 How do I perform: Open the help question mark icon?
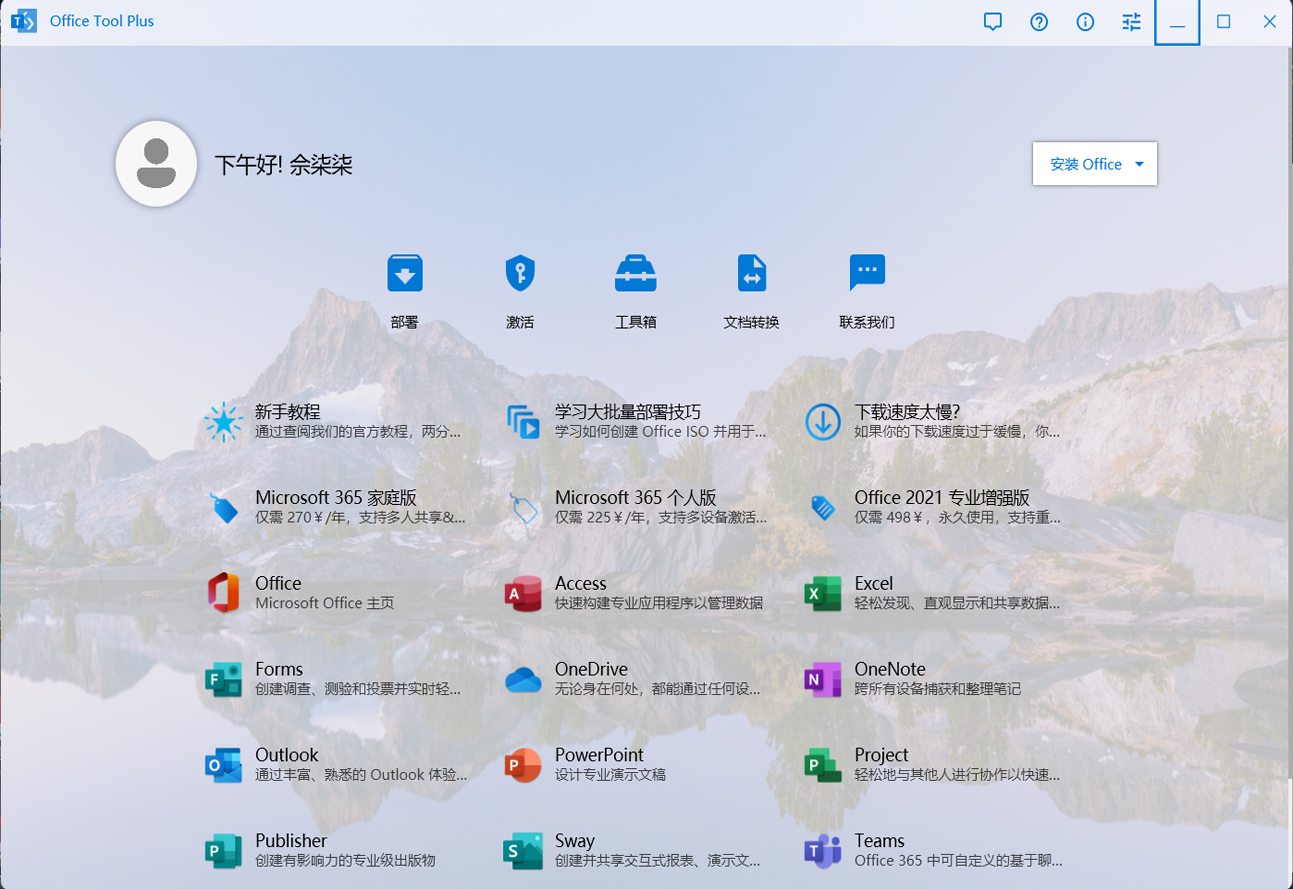coord(1039,22)
